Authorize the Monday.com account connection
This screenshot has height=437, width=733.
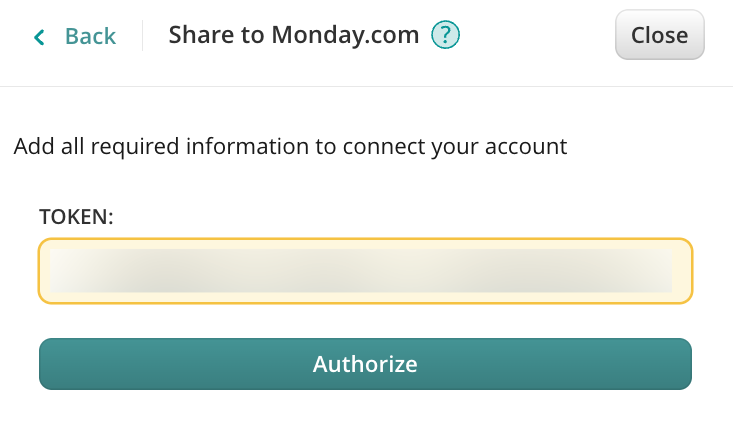(x=365, y=363)
